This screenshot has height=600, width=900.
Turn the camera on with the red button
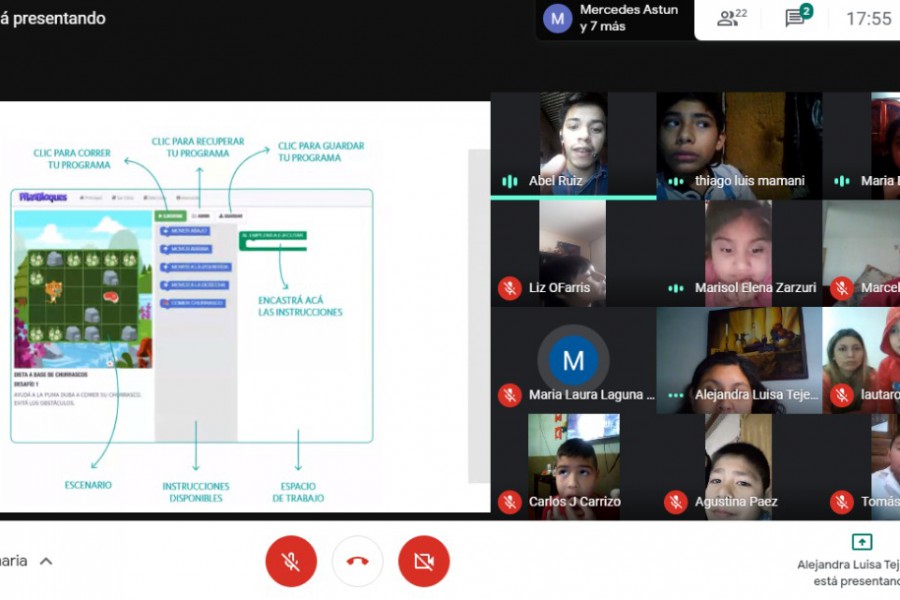(x=424, y=561)
